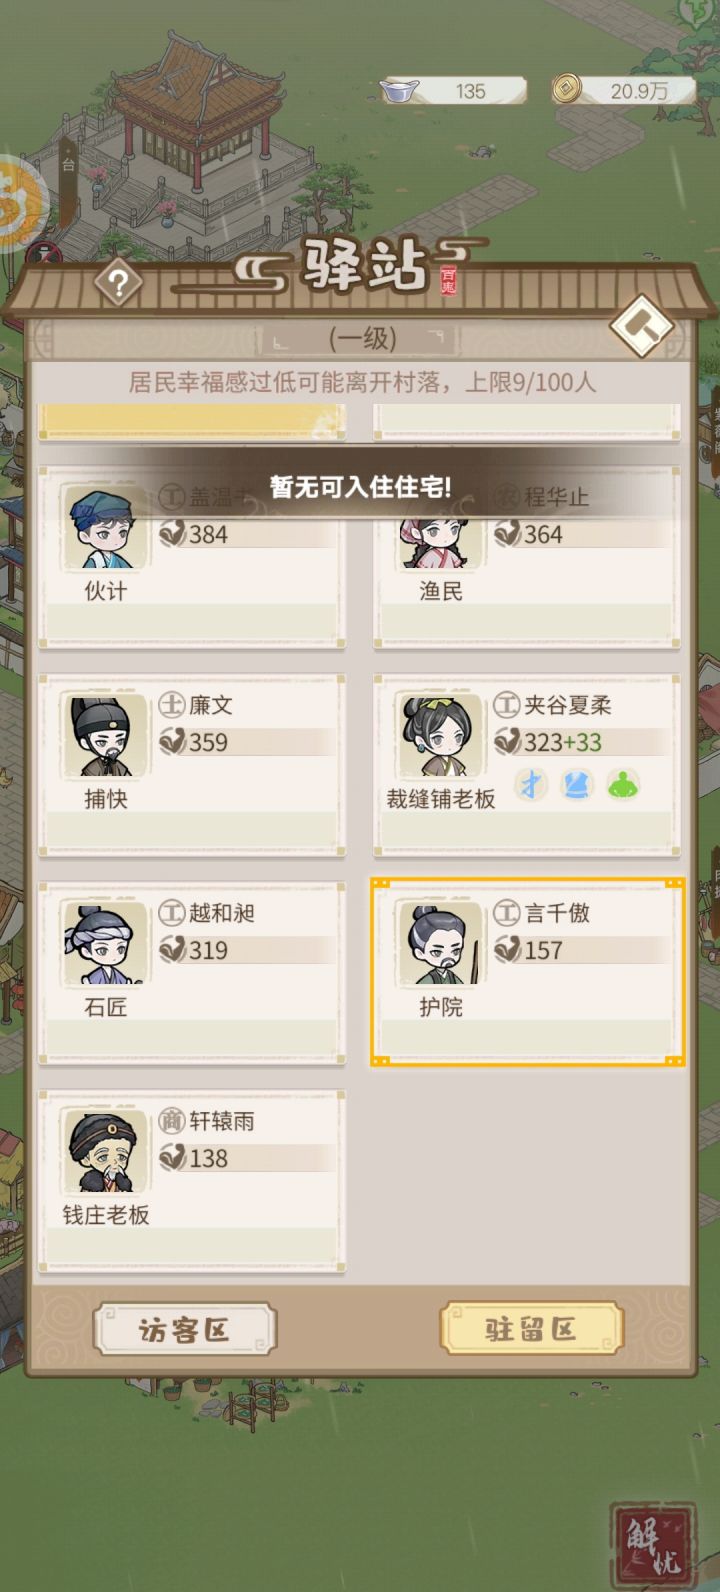Select resident 廉文 the 捕快 card
Image resolution: width=720 pixels, height=1592 pixels.
pyautogui.click(x=192, y=765)
